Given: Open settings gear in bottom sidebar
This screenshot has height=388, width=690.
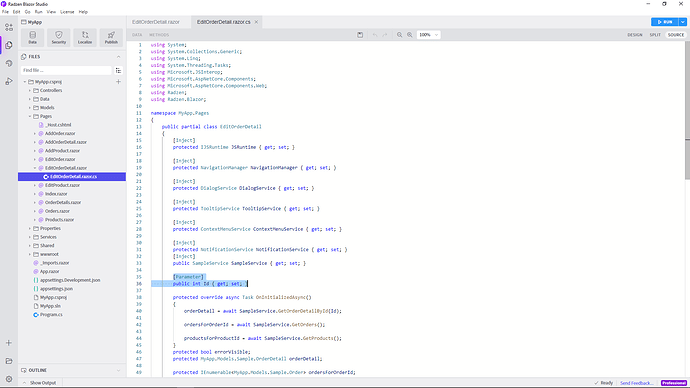Looking at the screenshot, I should tap(9, 379).
